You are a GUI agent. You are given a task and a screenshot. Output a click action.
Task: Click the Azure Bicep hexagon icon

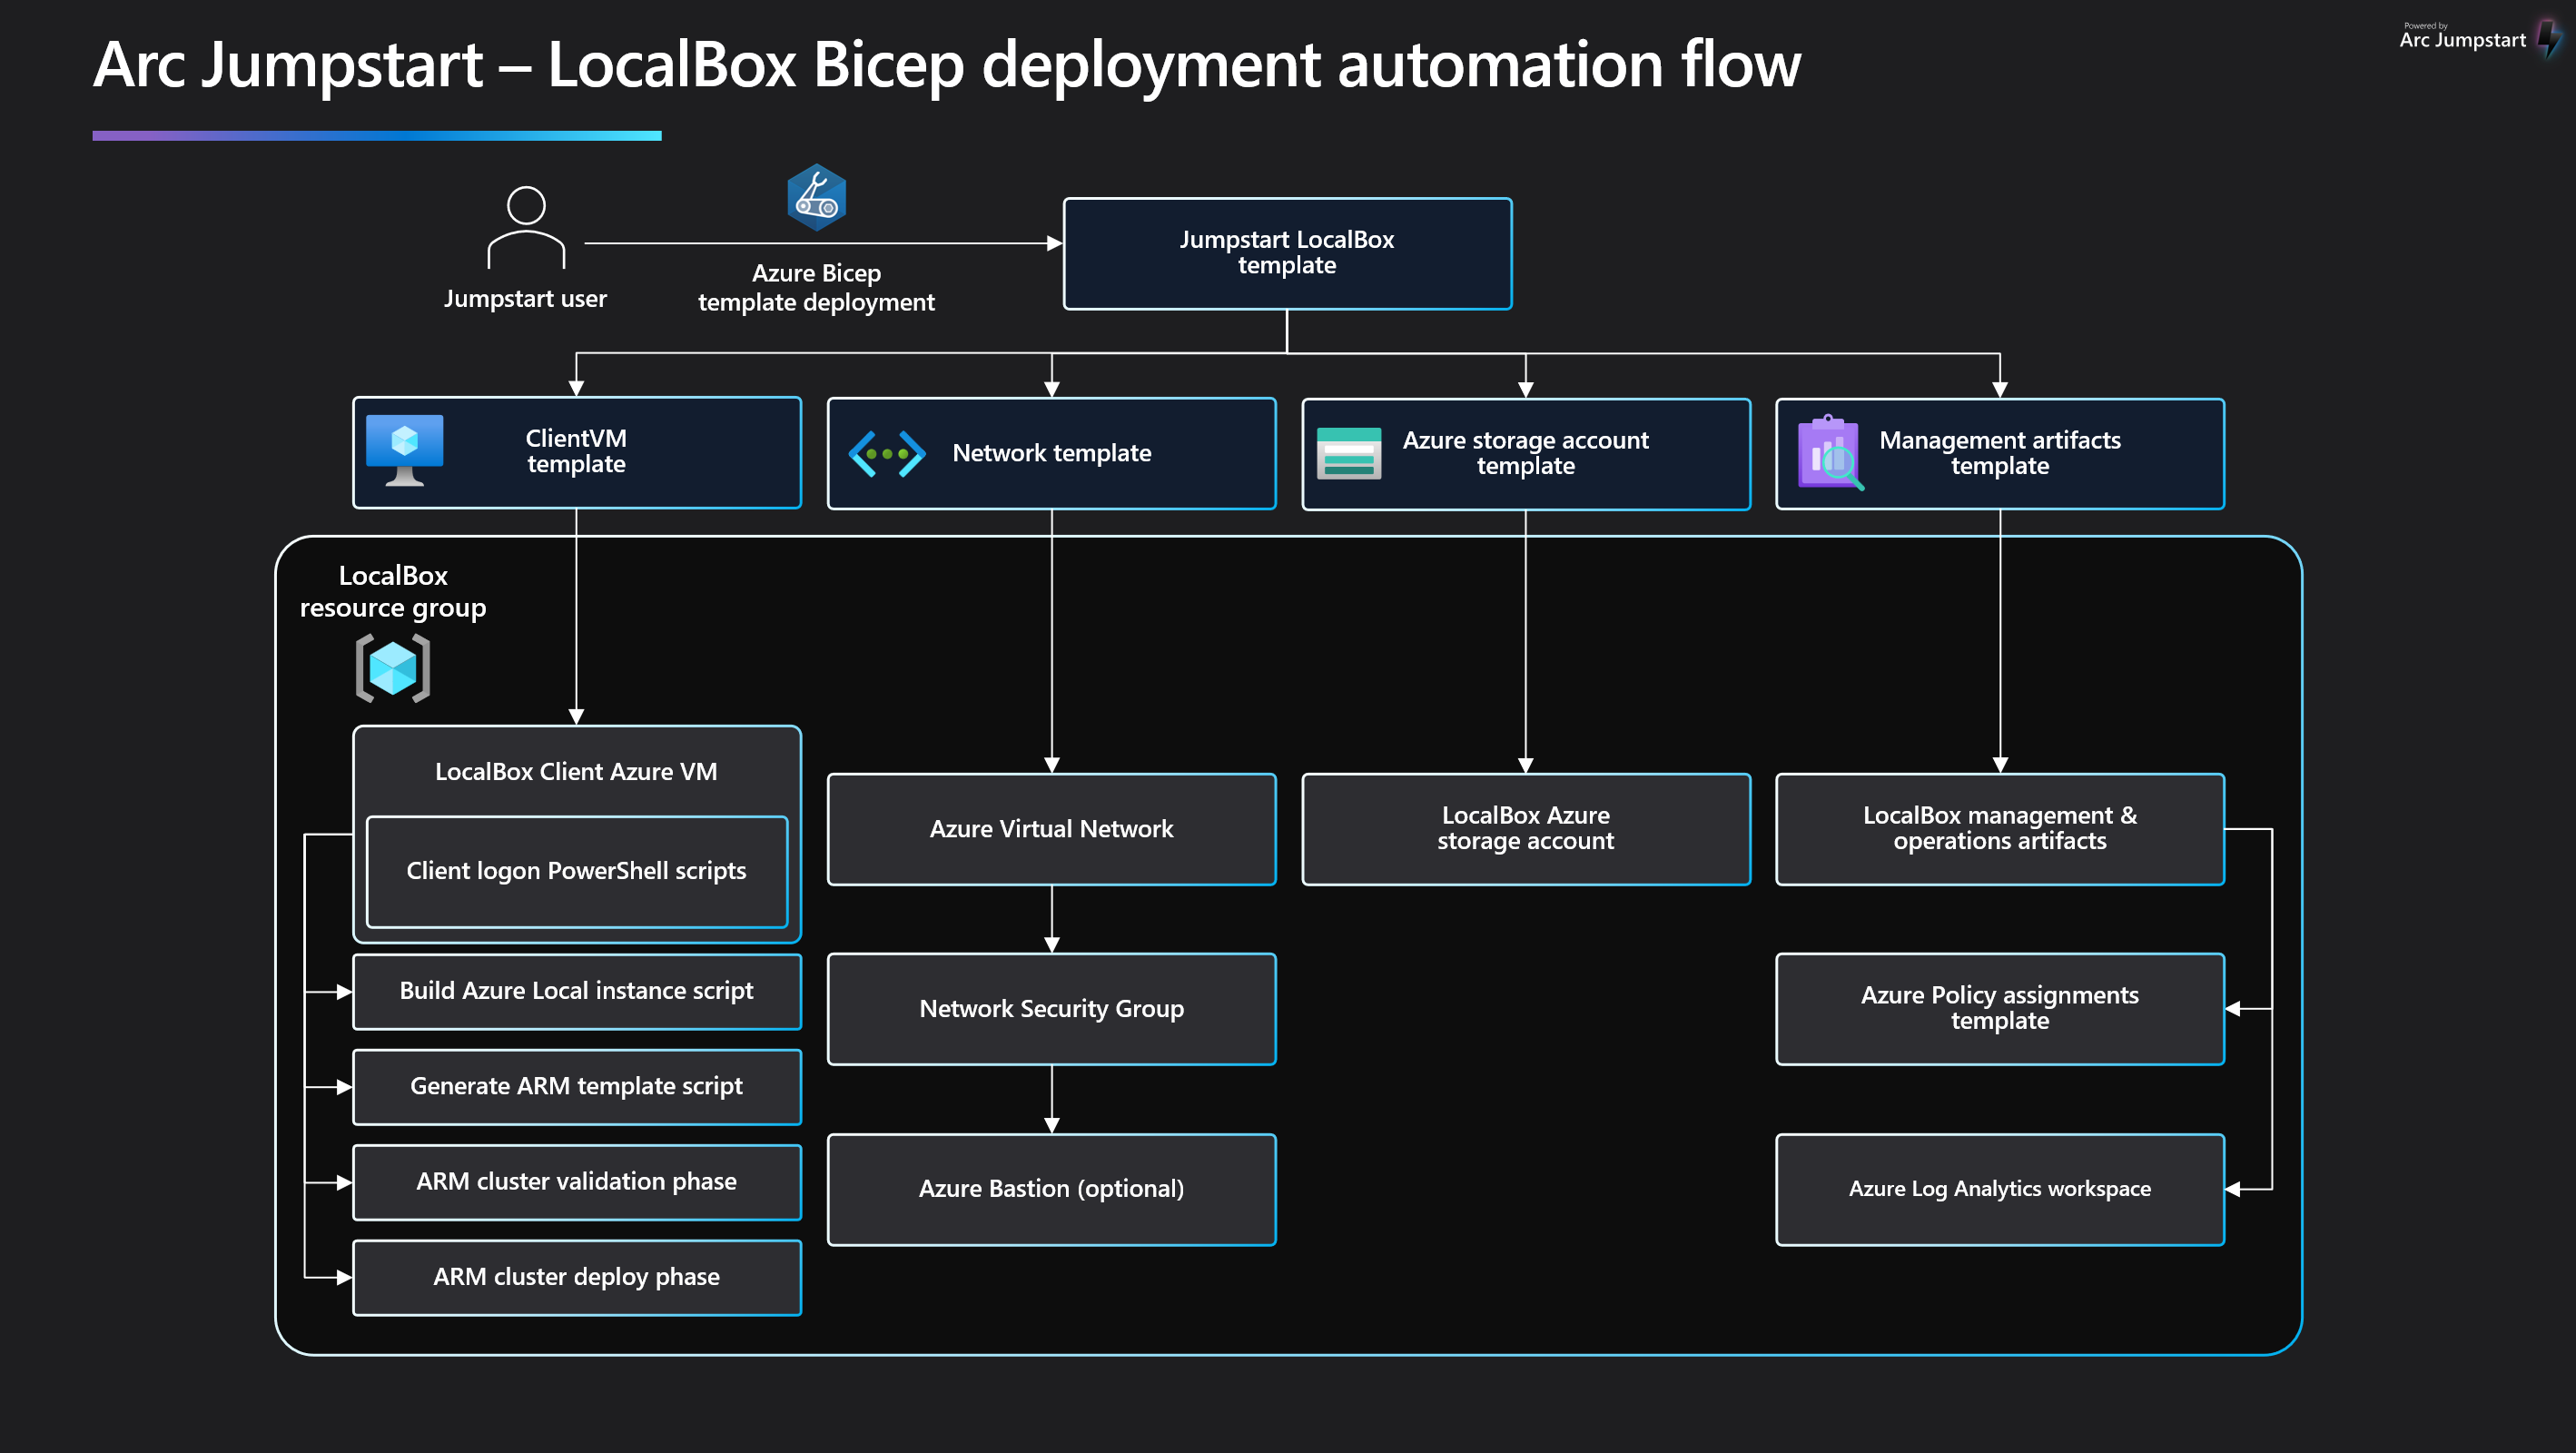(816, 197)
